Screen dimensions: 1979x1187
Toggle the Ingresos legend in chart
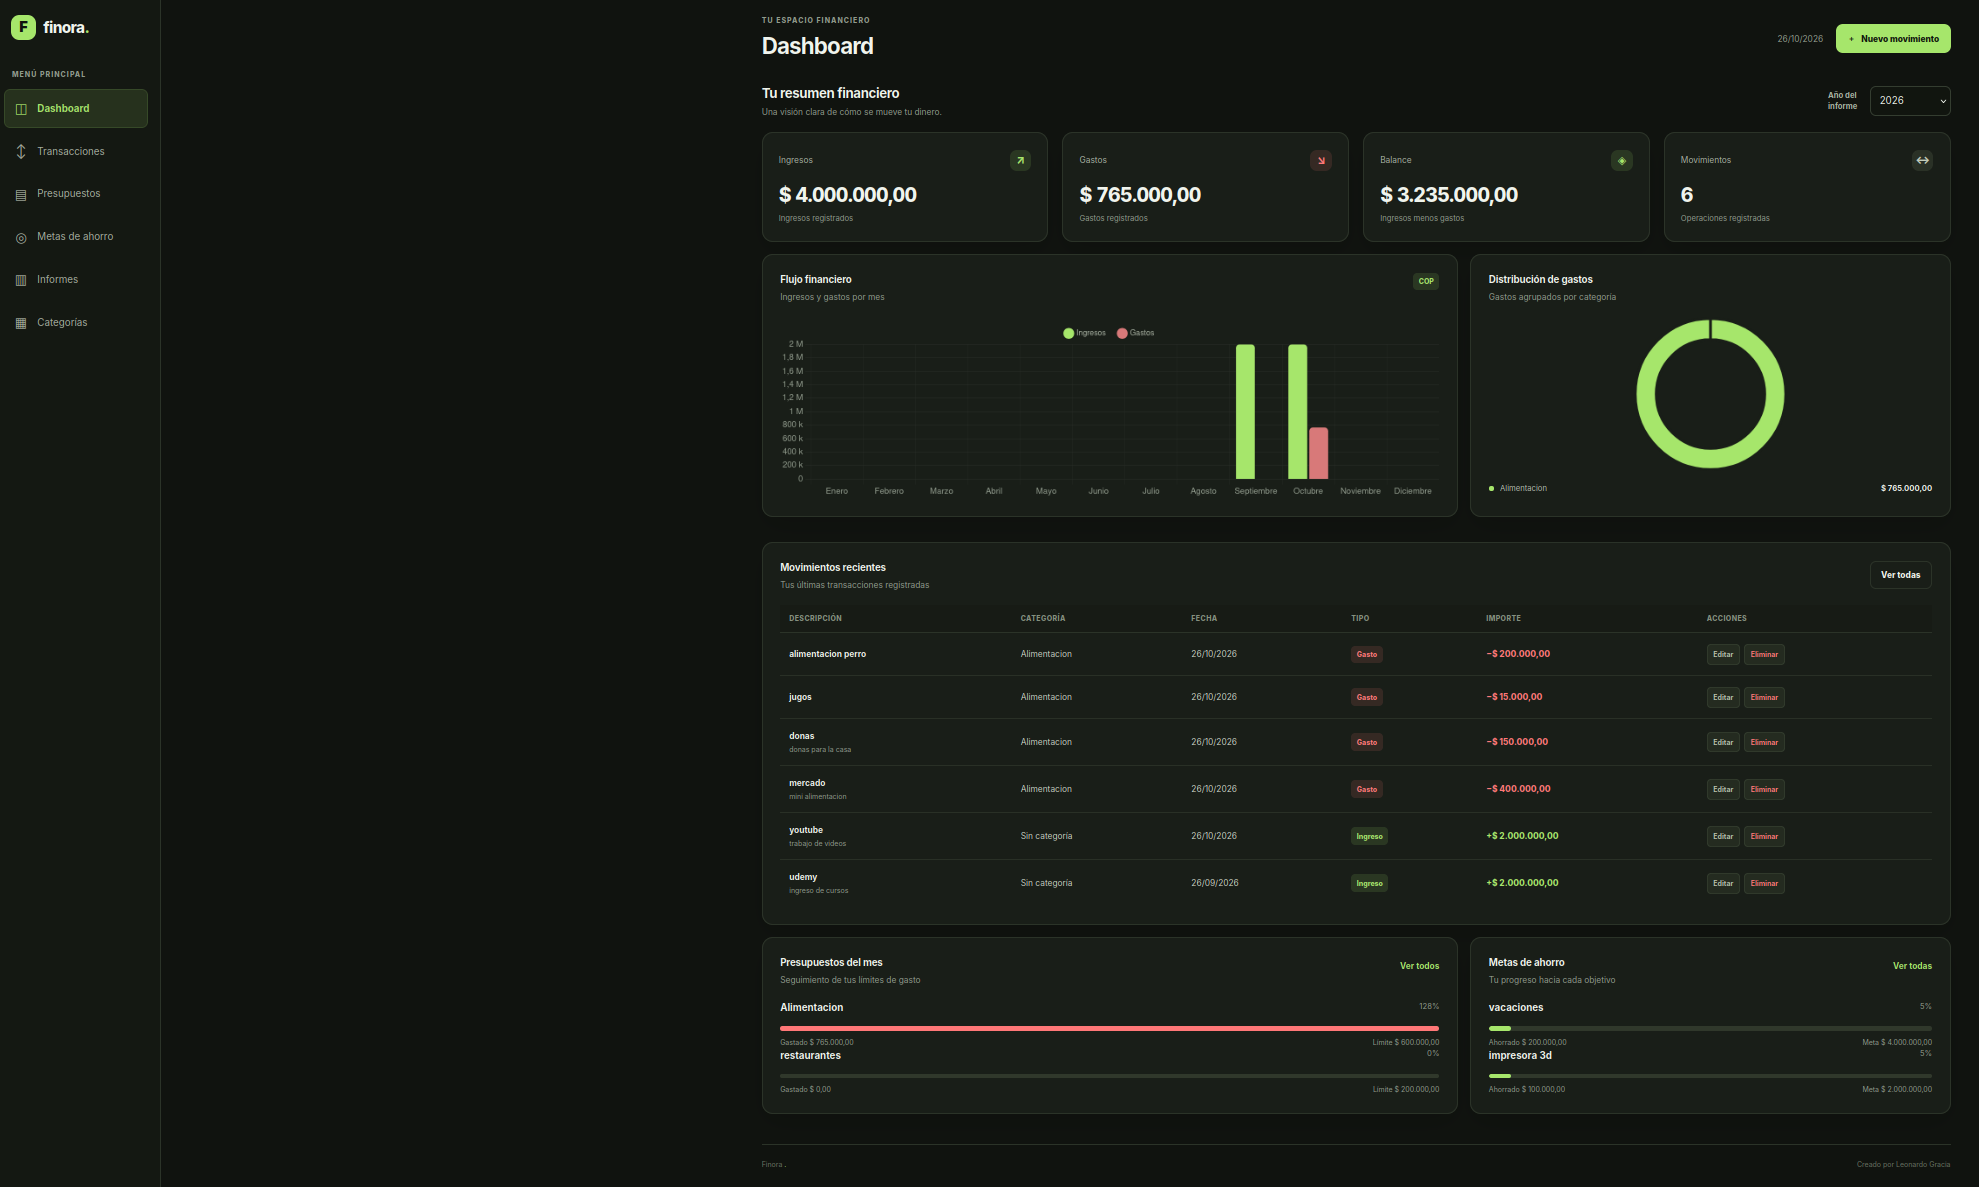click(1084, 333)
